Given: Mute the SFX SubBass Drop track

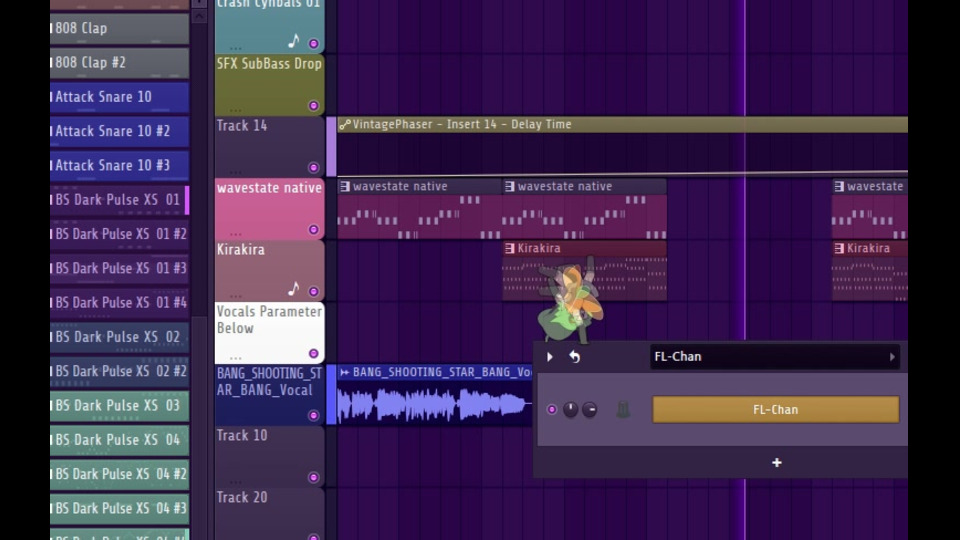Looking at the screenshot, I should 313,105.
